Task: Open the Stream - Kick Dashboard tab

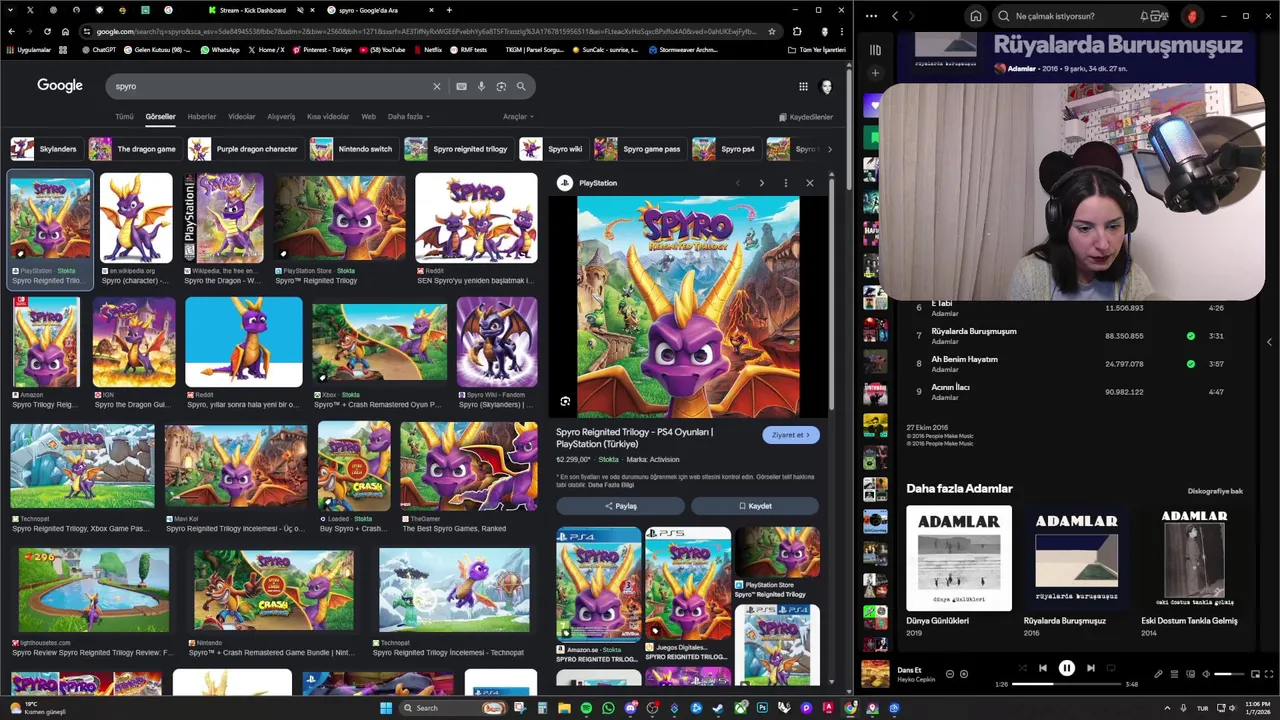Action: point(251,10)
